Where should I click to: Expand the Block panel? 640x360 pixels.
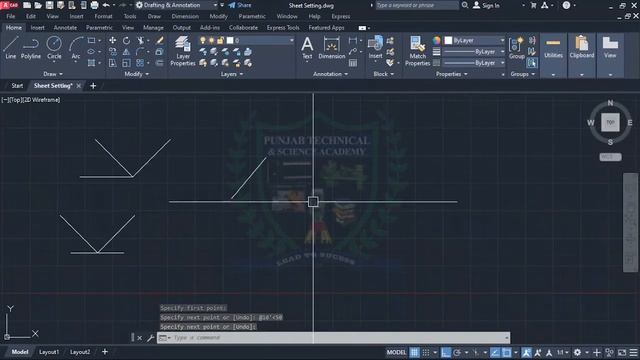click(x=383, y=74)
